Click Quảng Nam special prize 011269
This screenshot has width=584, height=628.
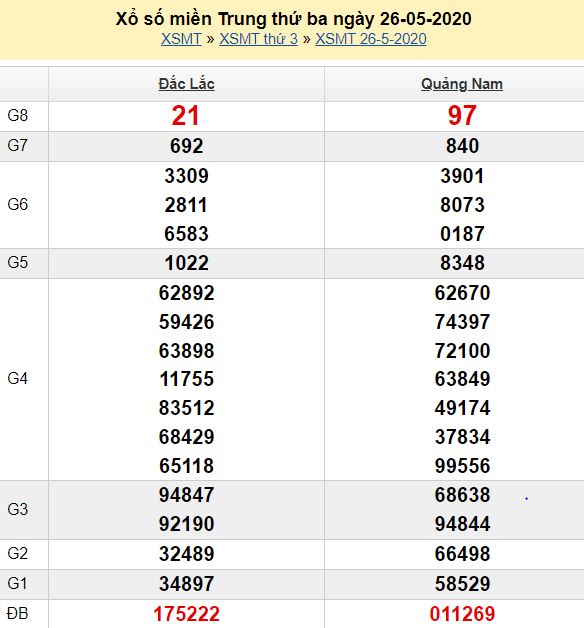coord(462,614)
